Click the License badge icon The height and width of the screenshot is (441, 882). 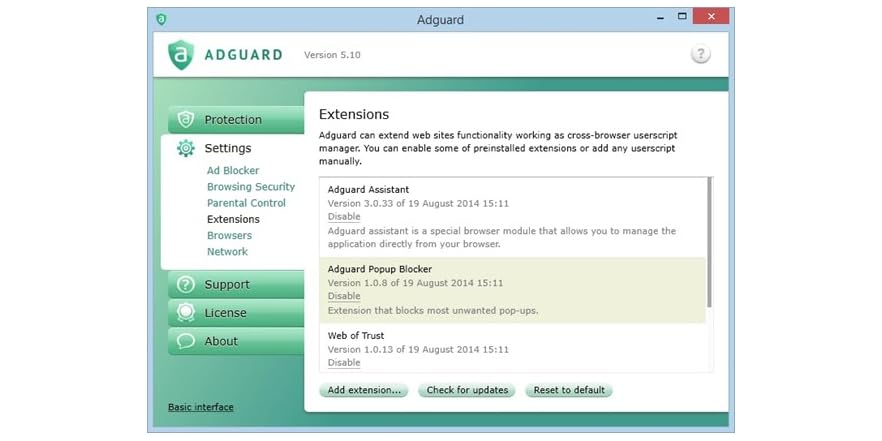tap(186, 313)
